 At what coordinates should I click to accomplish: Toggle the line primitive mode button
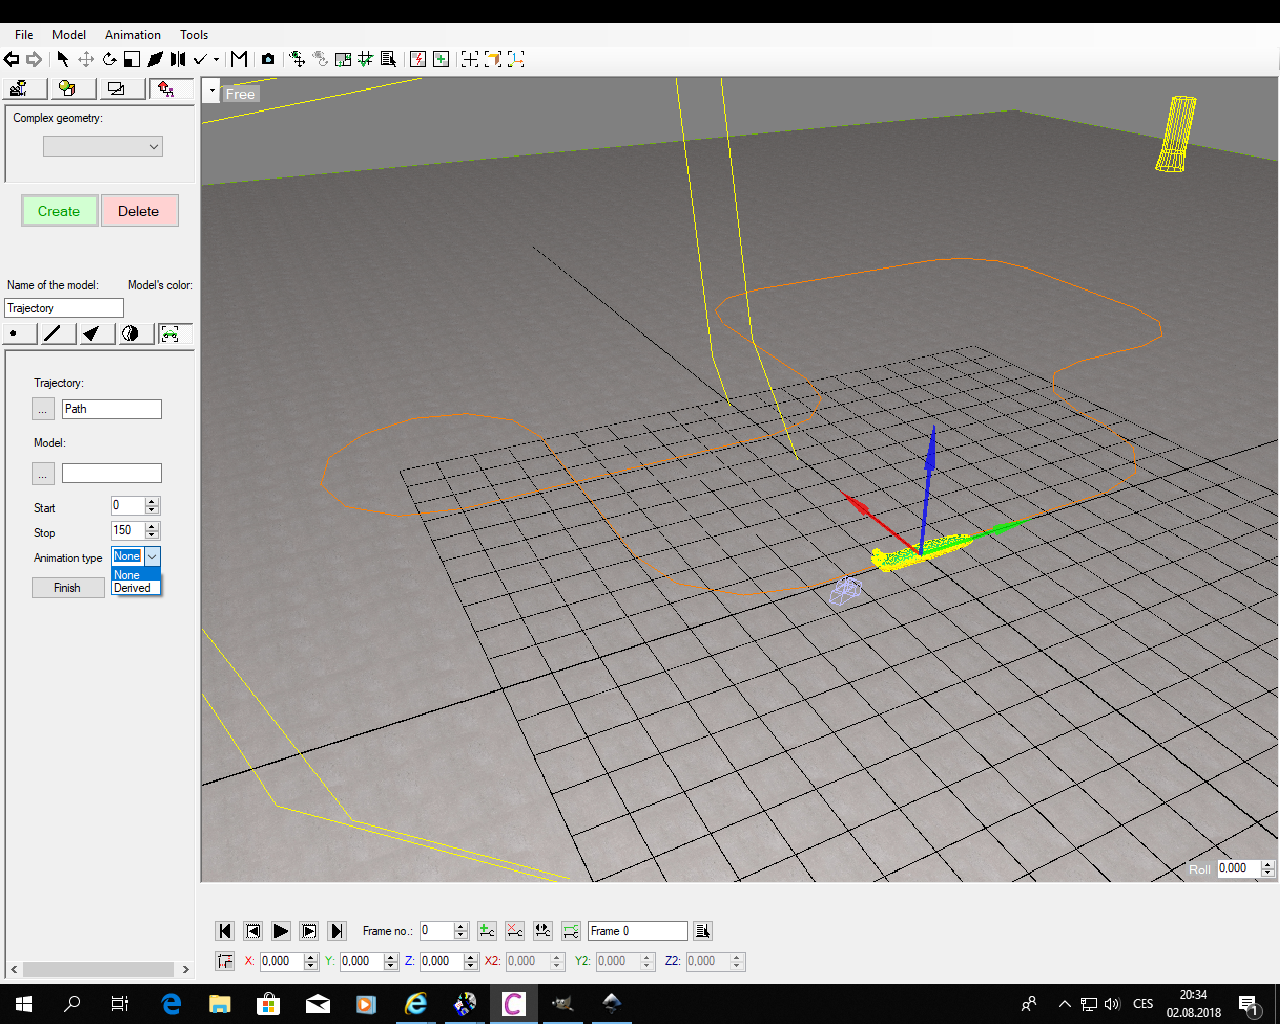pyautogui.click(x=52, y=334)
